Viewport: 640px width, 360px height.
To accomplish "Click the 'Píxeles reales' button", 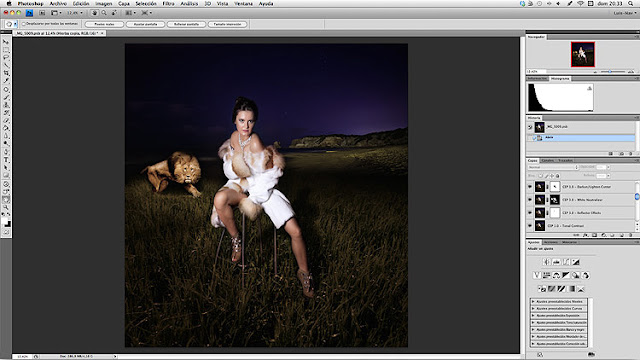I will pyautogui.click(x=104, y=24).
